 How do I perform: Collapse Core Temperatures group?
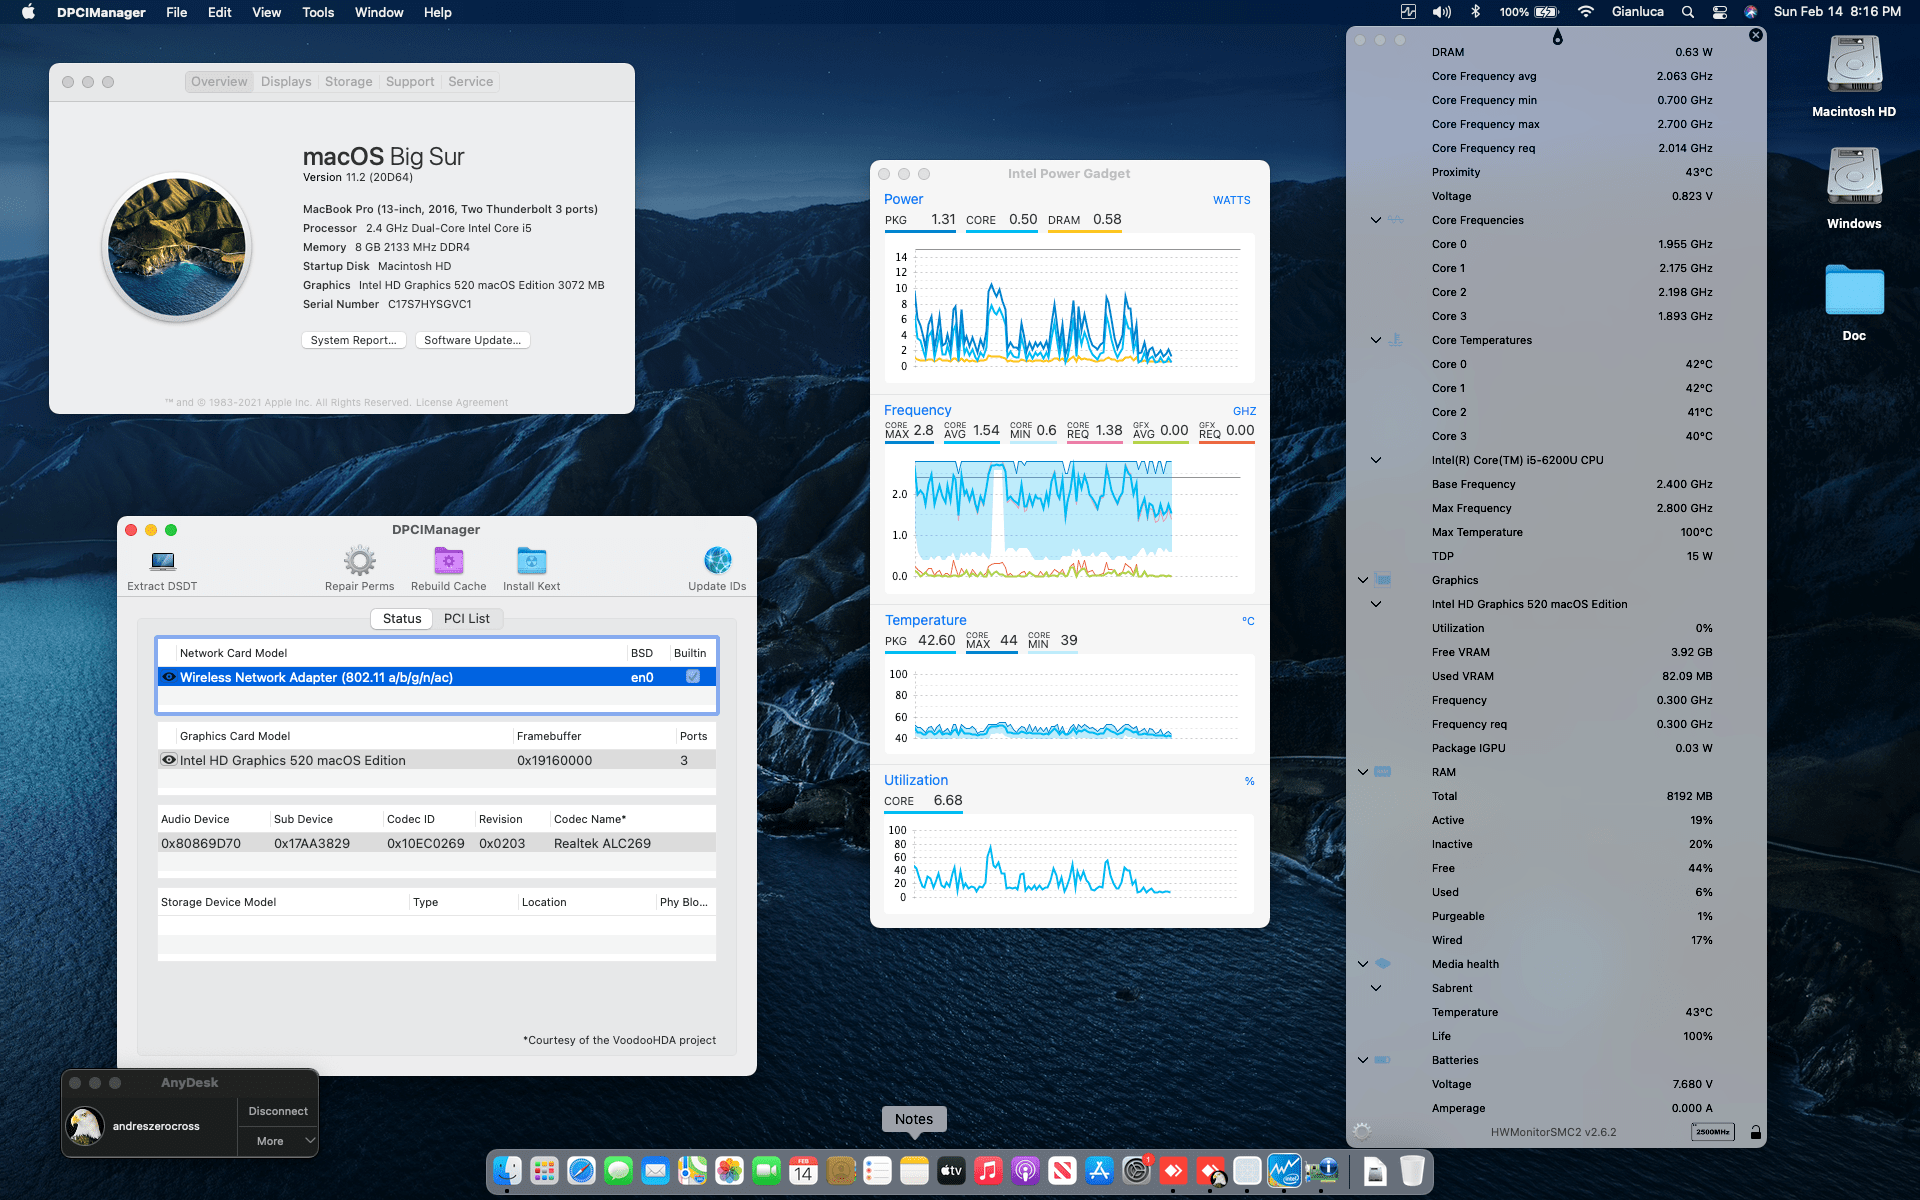(1376, 340)
